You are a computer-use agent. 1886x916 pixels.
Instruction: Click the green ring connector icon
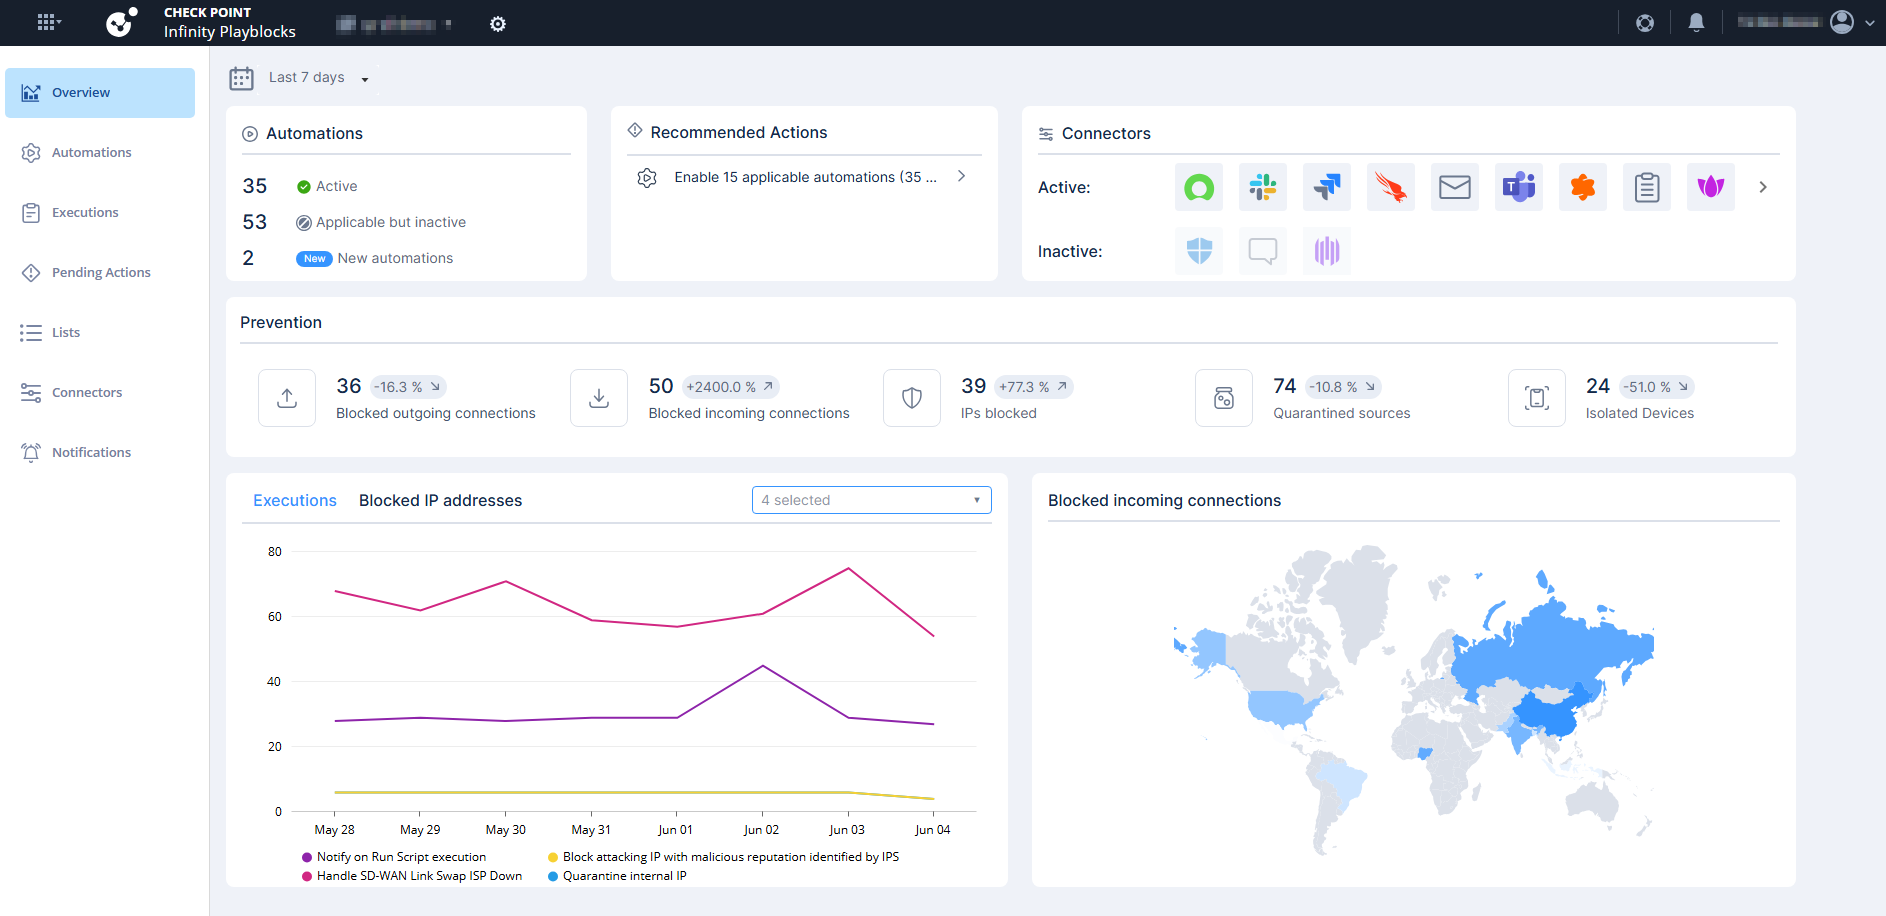click(x=1199, y=187)
